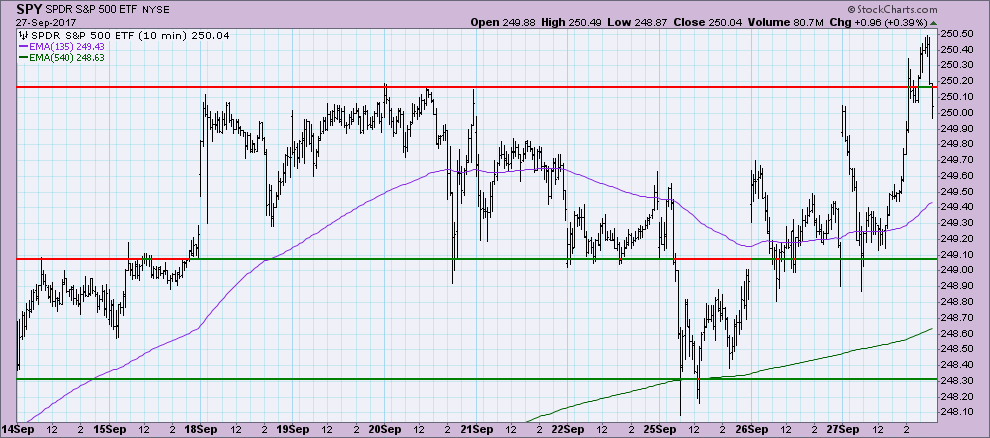Viewport: 990px width, 438px height.
Task: Click the 'SPDR S&P 500 ETF' title next to SPY
Action: tap(90, 11)
